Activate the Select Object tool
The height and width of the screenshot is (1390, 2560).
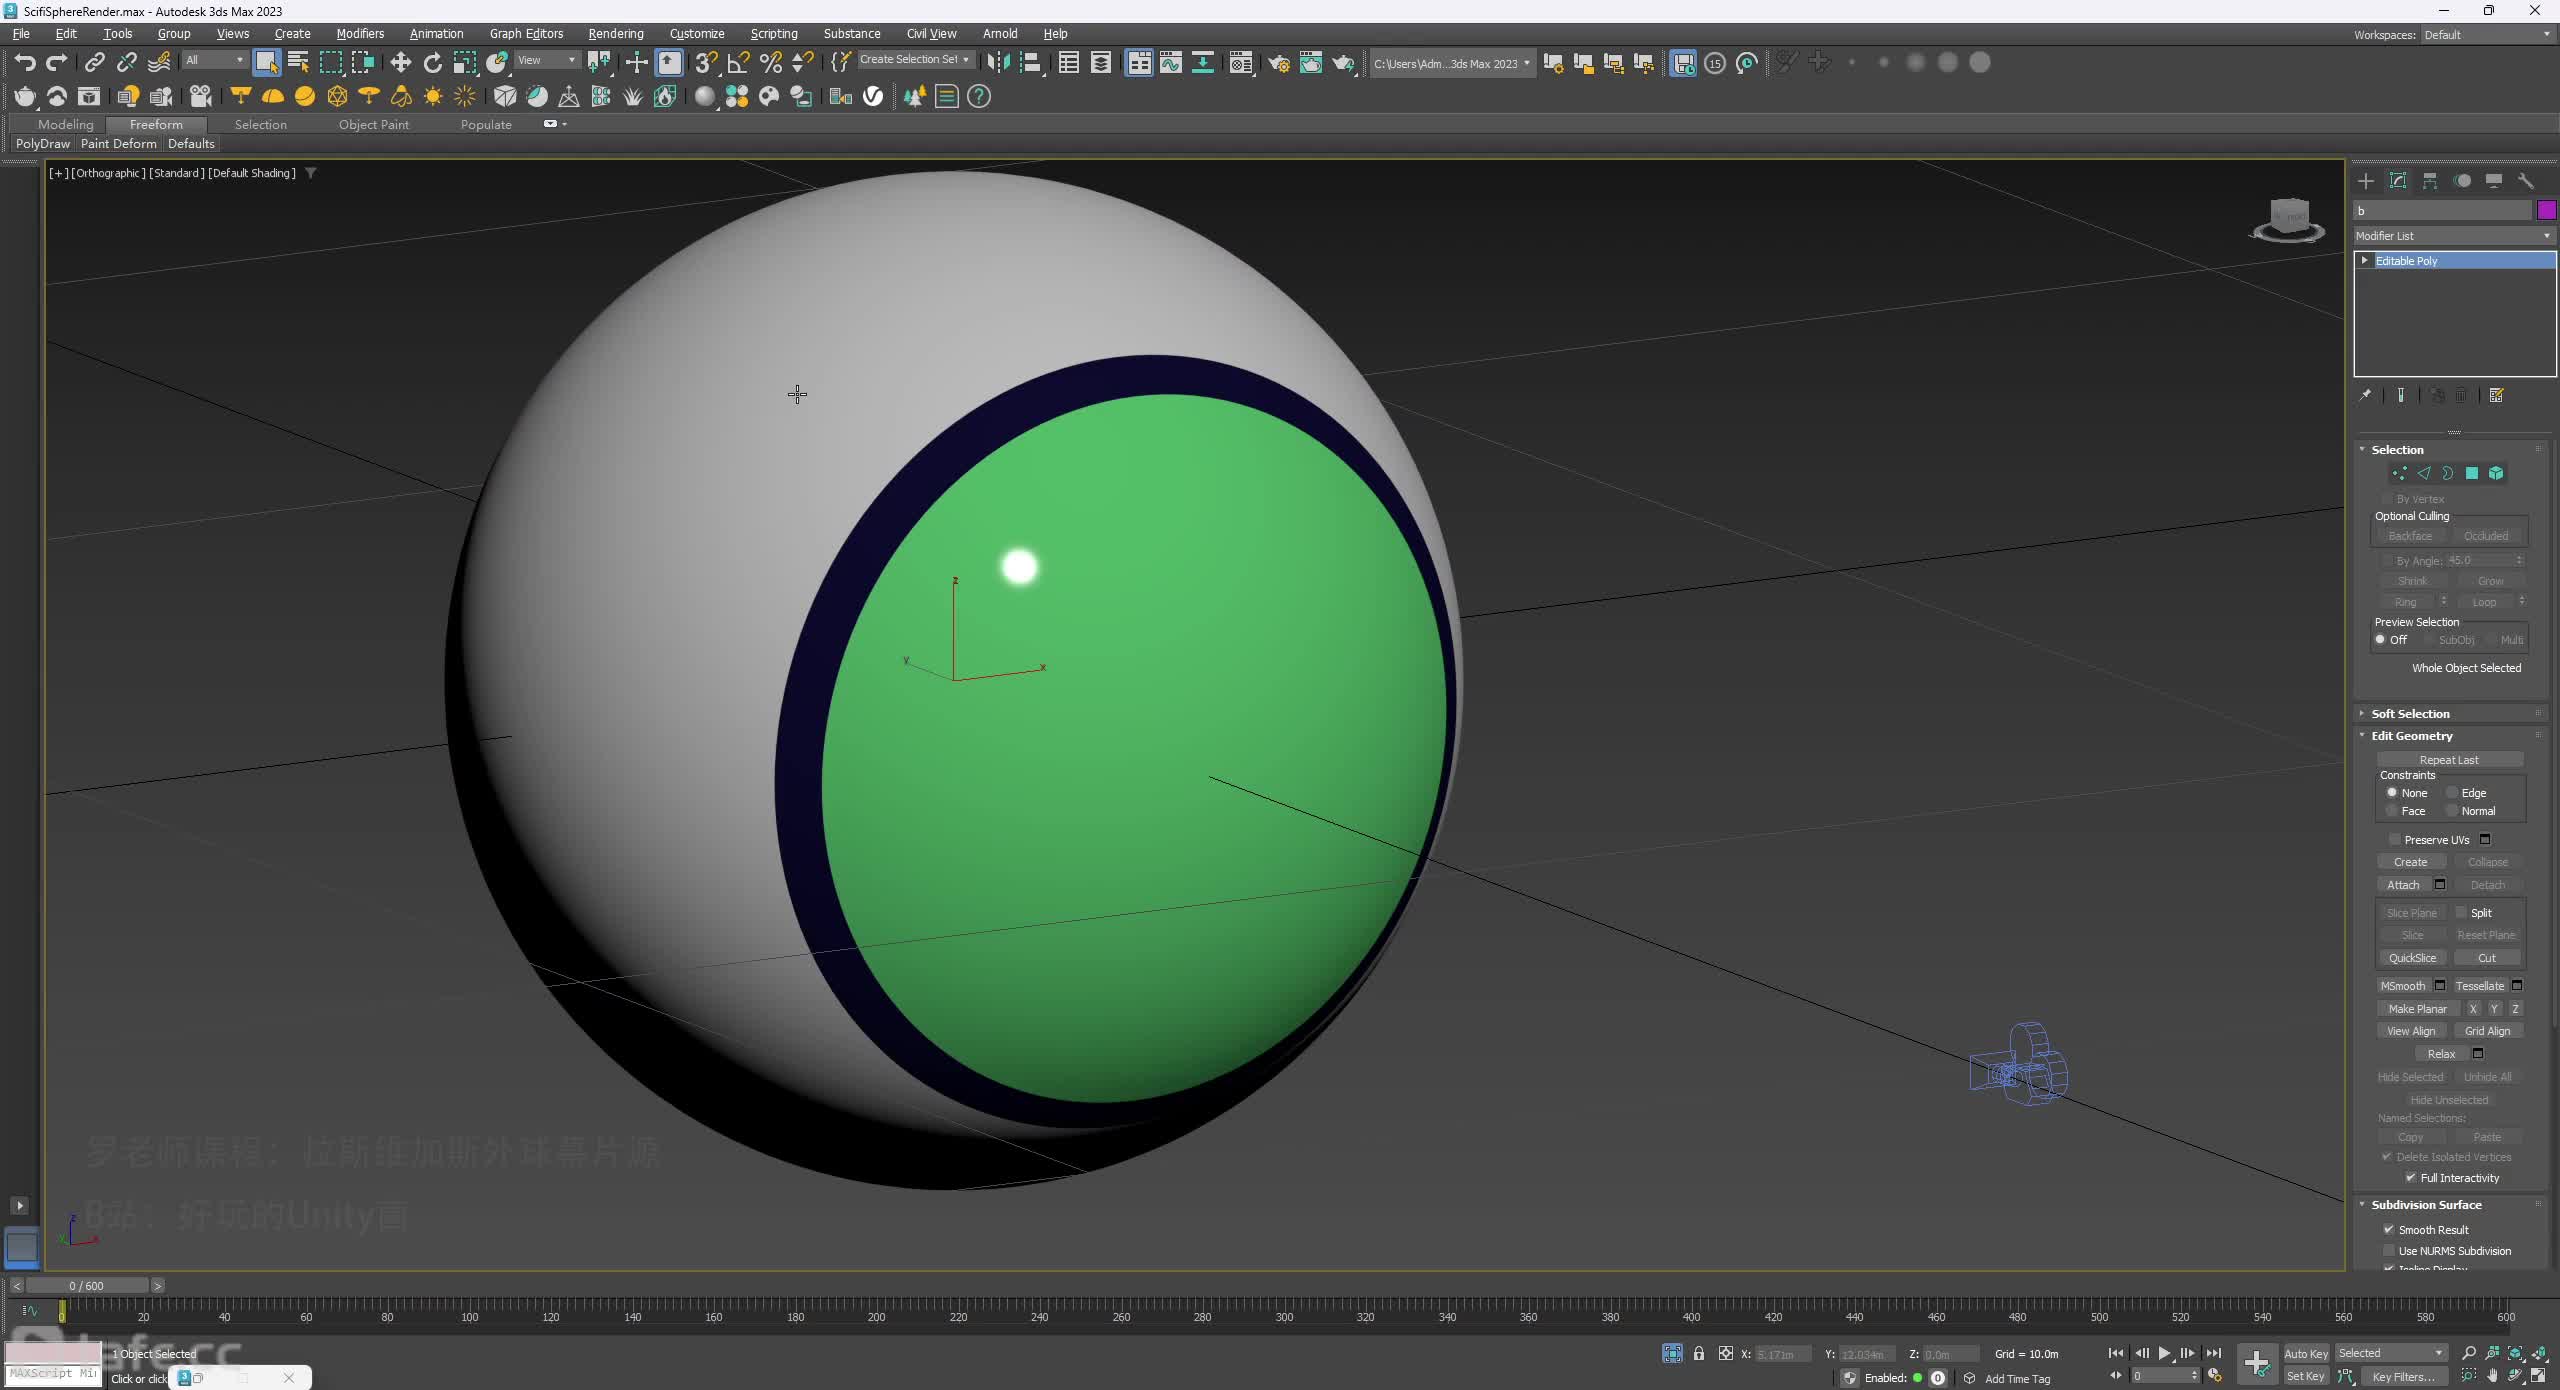(x=266, y=63)
